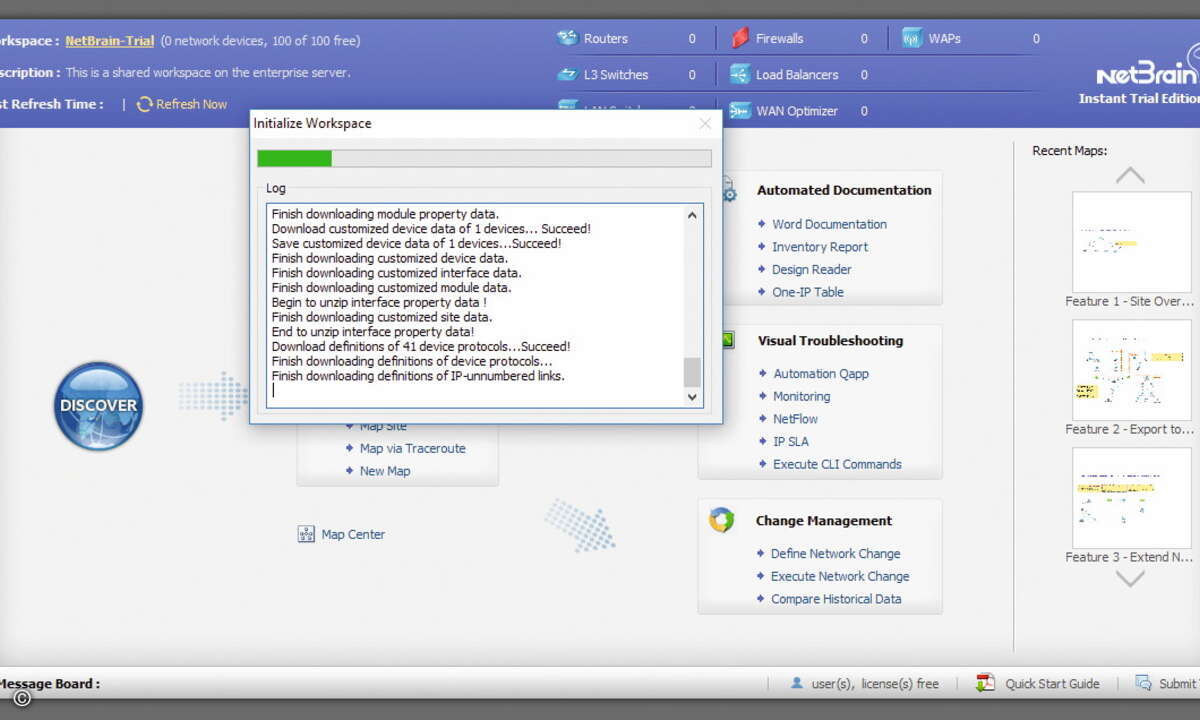Click the Load Balancers label
1200x720 pixels.
pos(797,75)
